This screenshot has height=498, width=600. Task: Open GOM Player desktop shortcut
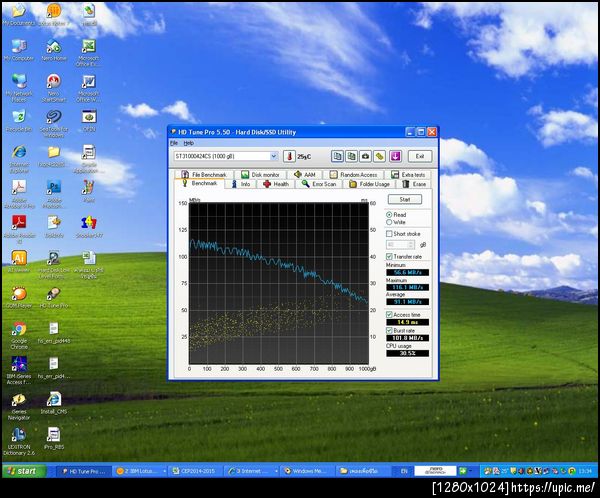click(19, 298)
